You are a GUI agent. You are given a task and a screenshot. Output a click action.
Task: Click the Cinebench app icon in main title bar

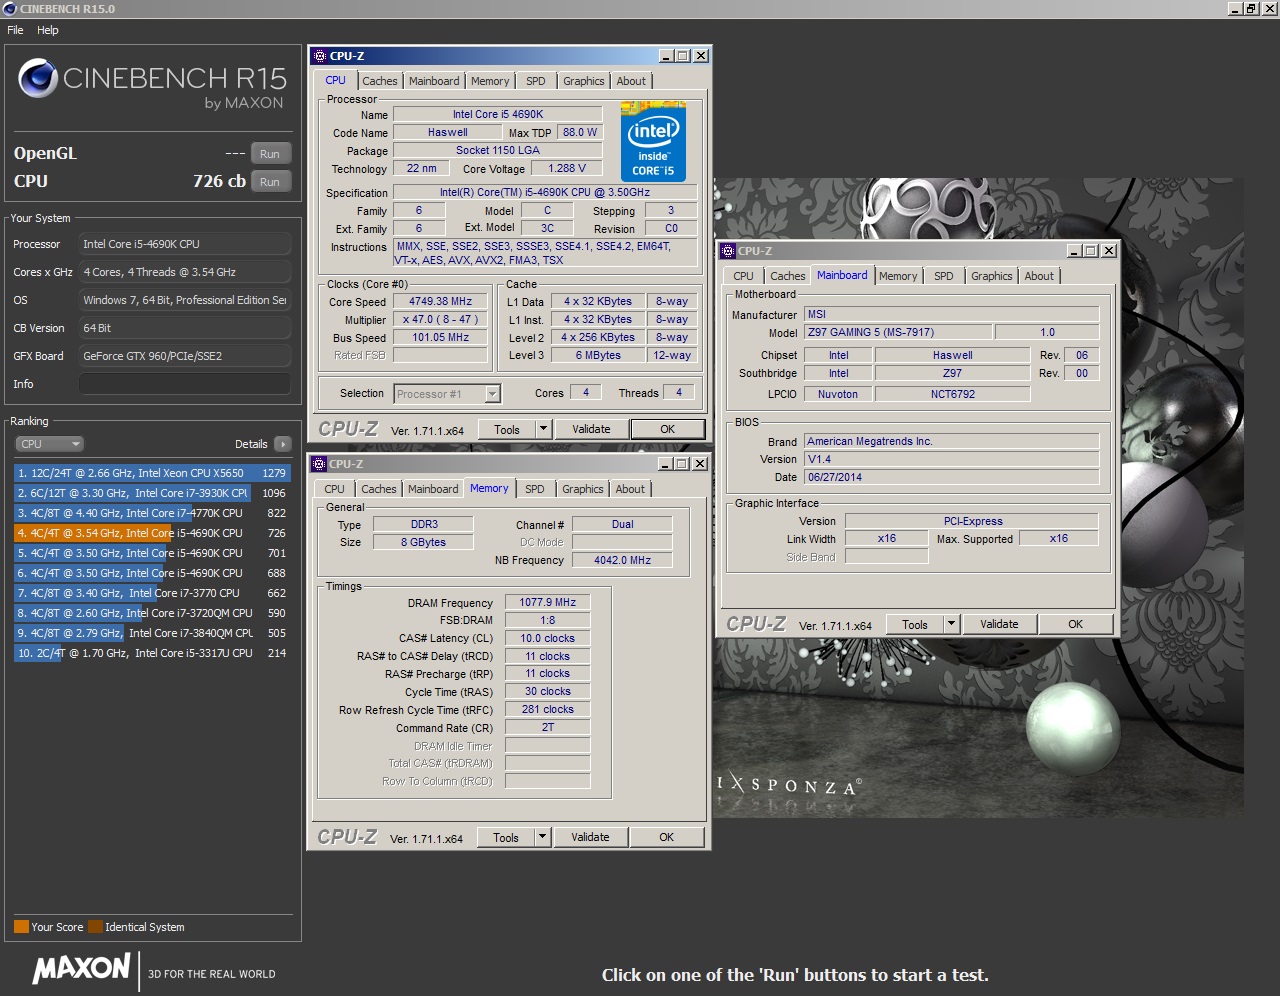click(x=10, y=8)
